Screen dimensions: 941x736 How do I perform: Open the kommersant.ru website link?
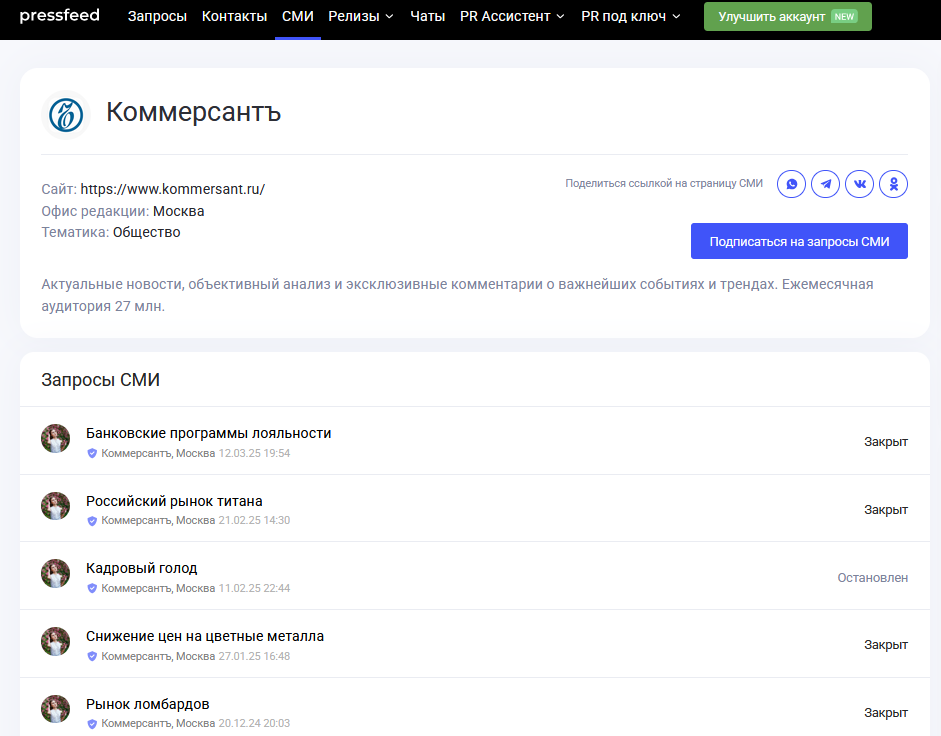click(x=173, y=189)
